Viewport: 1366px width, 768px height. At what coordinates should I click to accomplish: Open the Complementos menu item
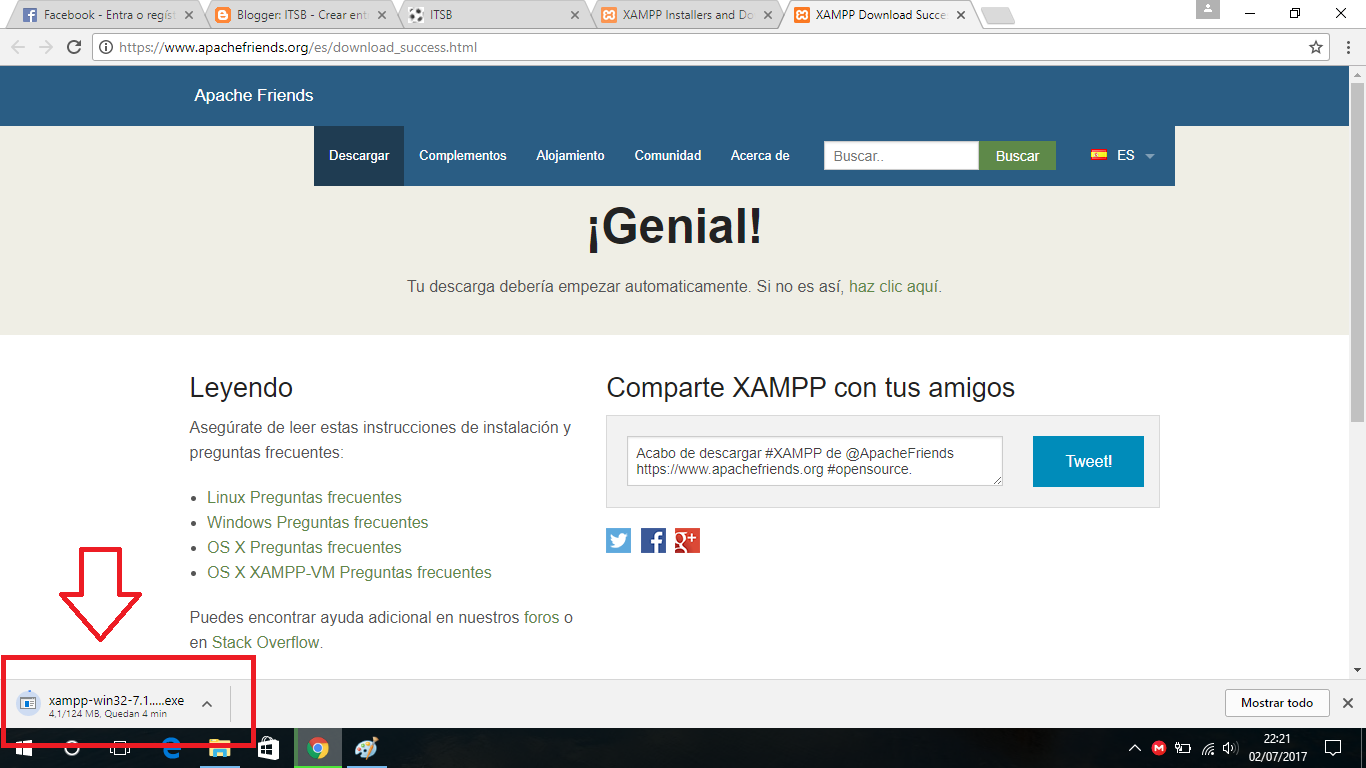click(x=462, y=155)
